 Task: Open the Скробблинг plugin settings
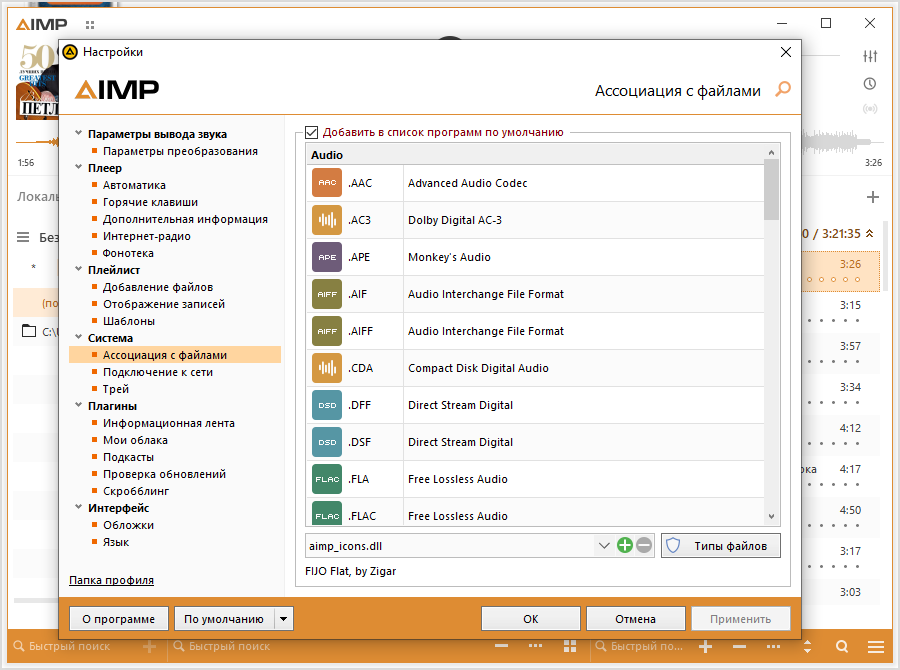point(136,491)
